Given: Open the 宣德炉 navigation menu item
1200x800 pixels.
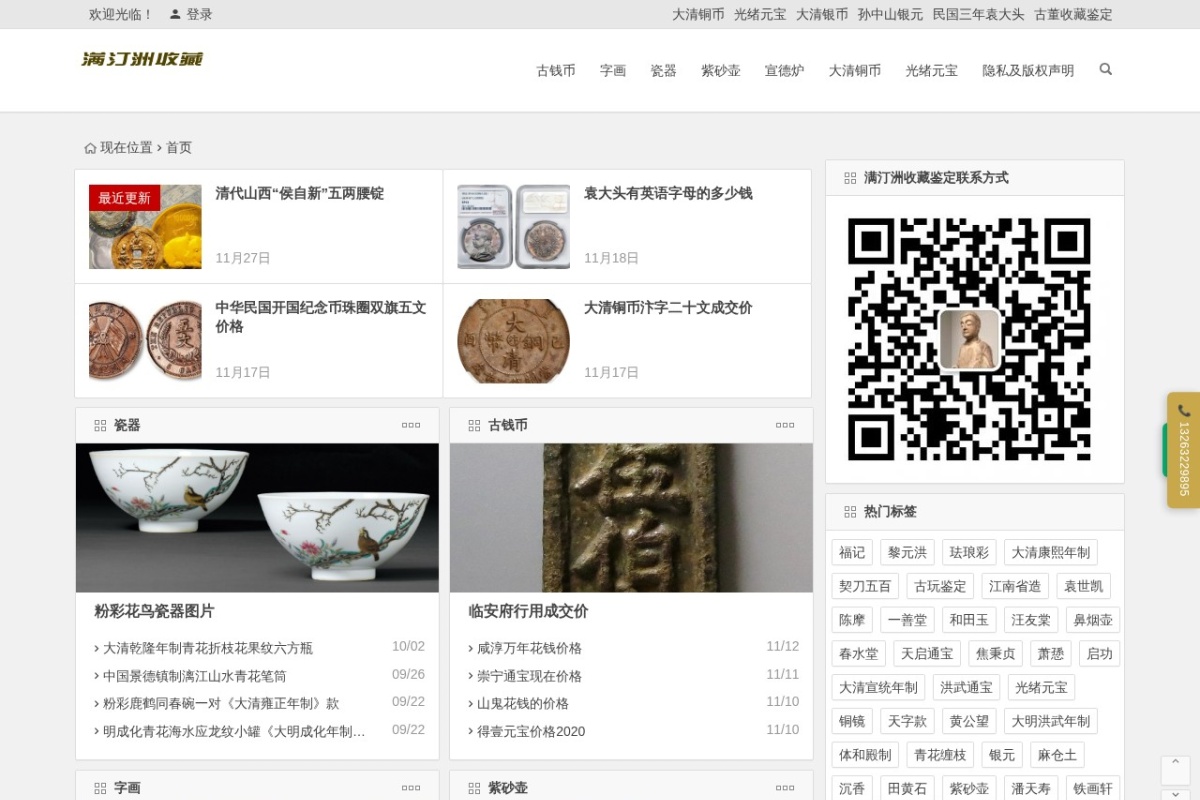Looking at the screenshot, I should coord(785,70).
